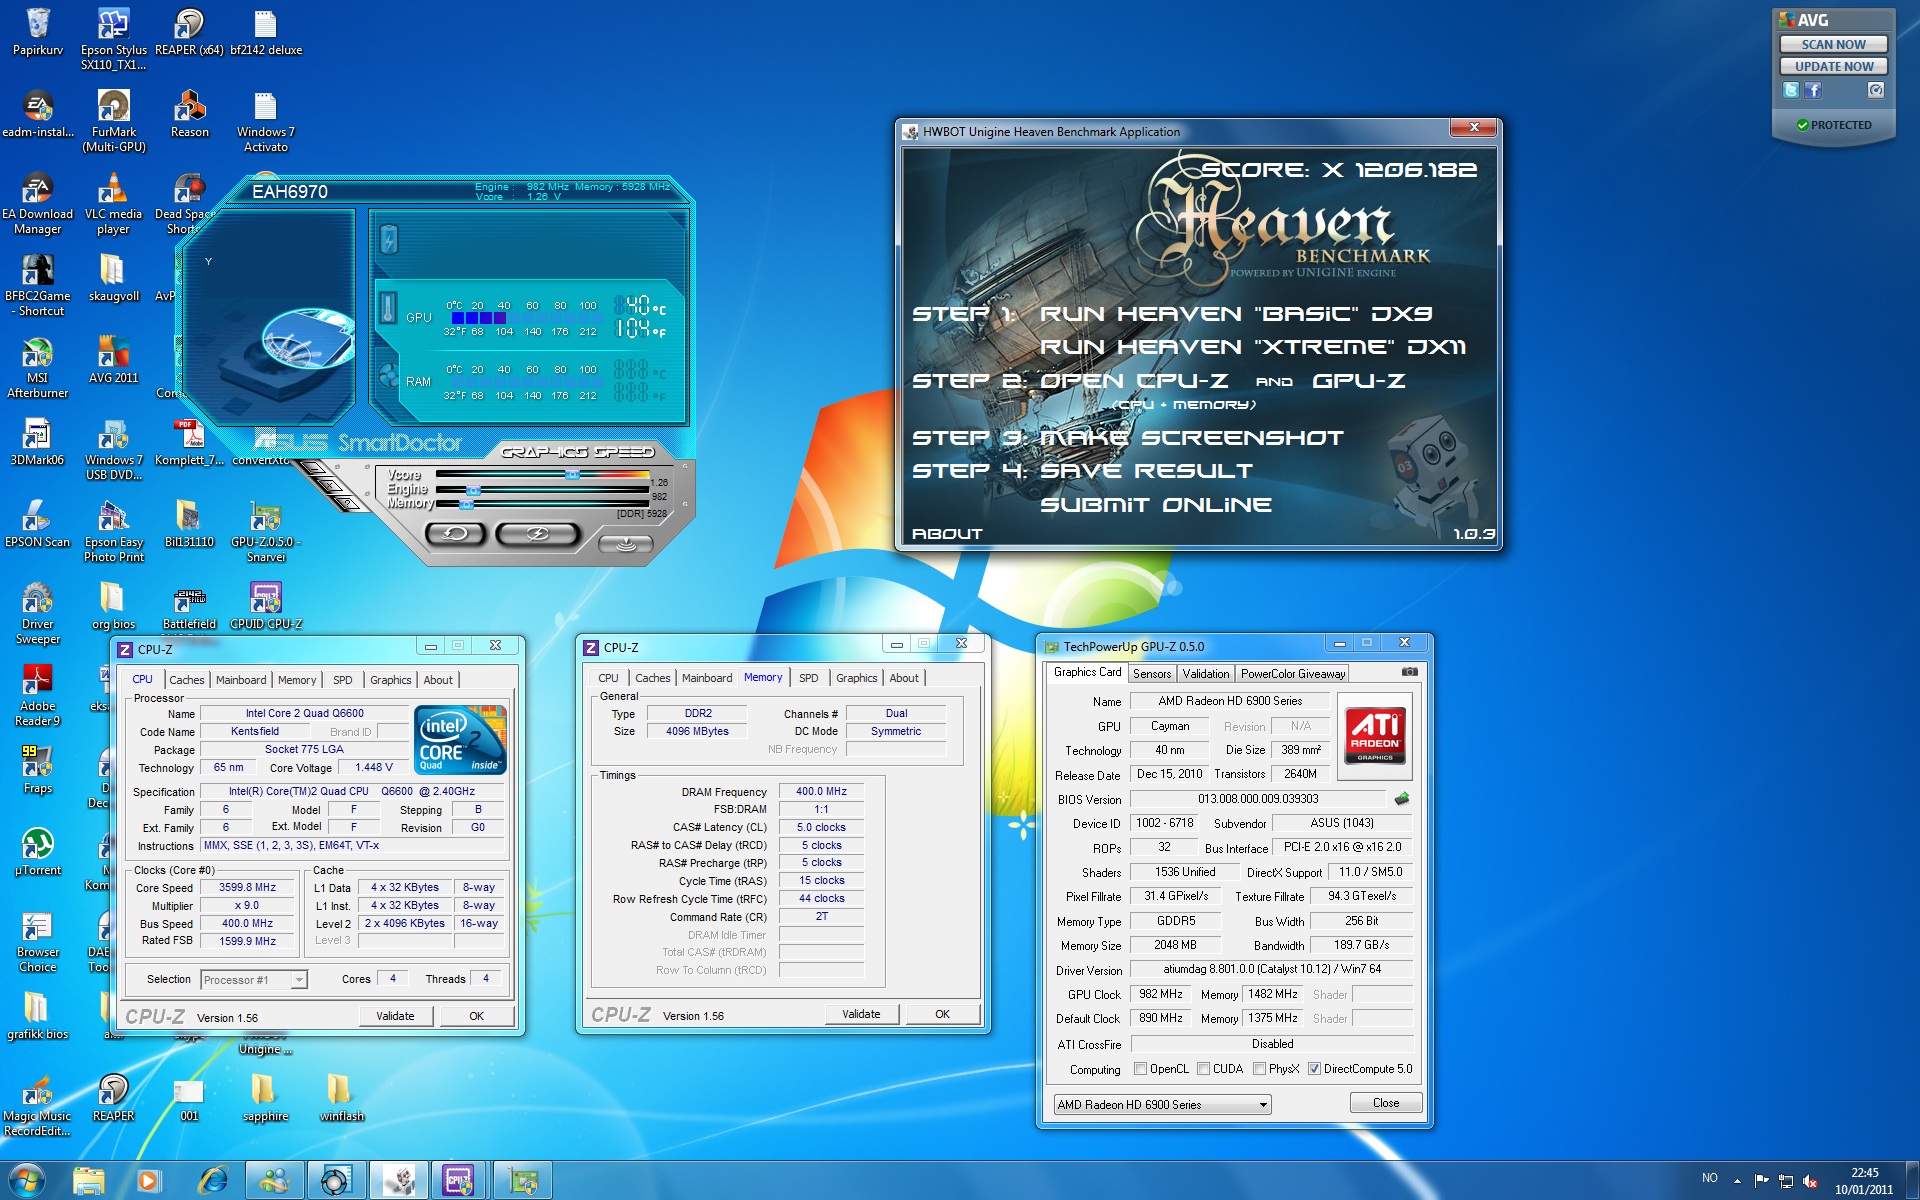
Task: Open the MSI Afterburner desktop shortcut
Action: coord(37,366)
